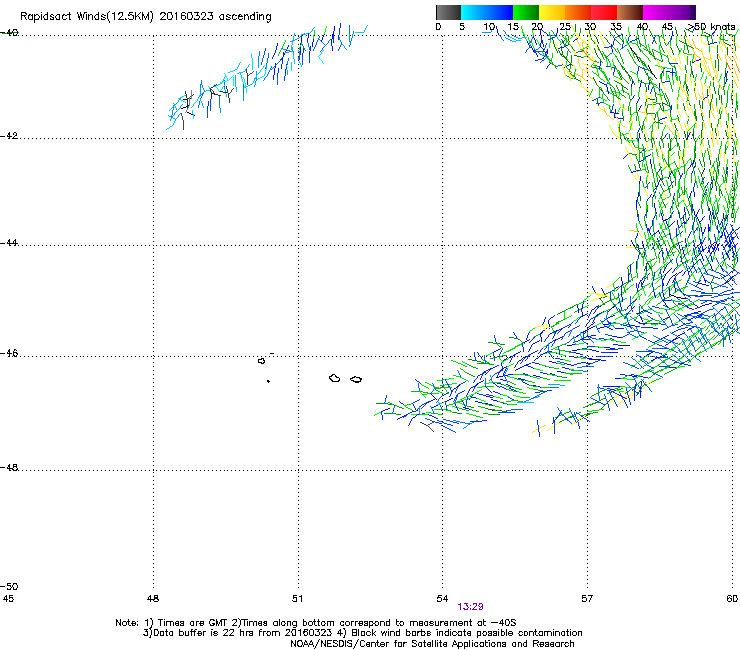
Task: Click the western island outline of the pair near 52E
Action: [x=335, y=378]
